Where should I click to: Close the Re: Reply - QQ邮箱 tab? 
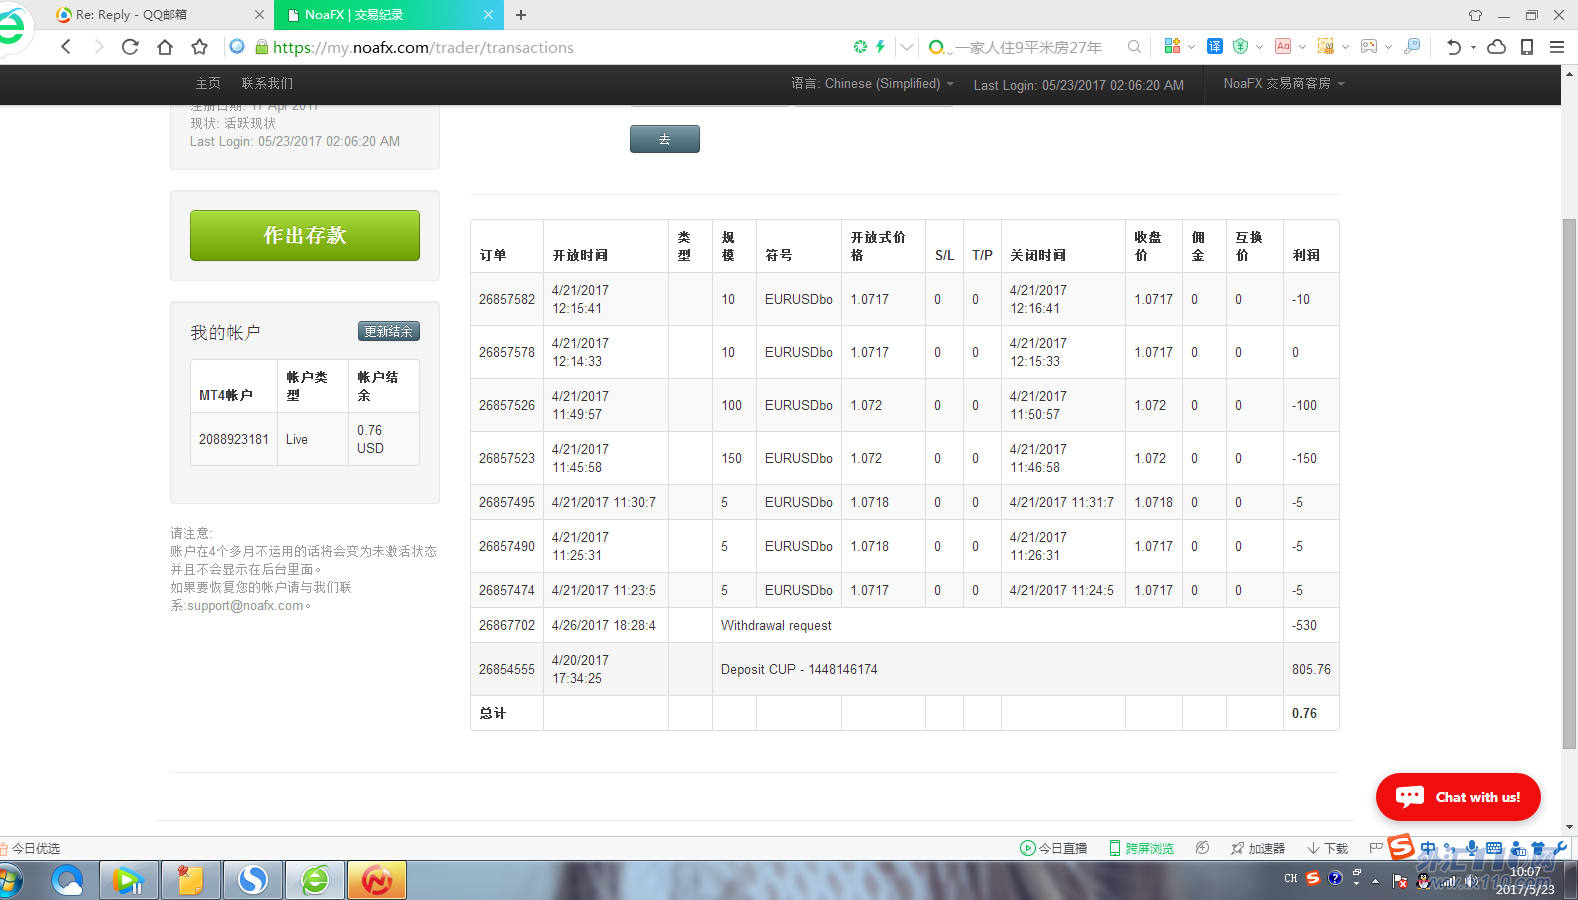click(260, 15)
